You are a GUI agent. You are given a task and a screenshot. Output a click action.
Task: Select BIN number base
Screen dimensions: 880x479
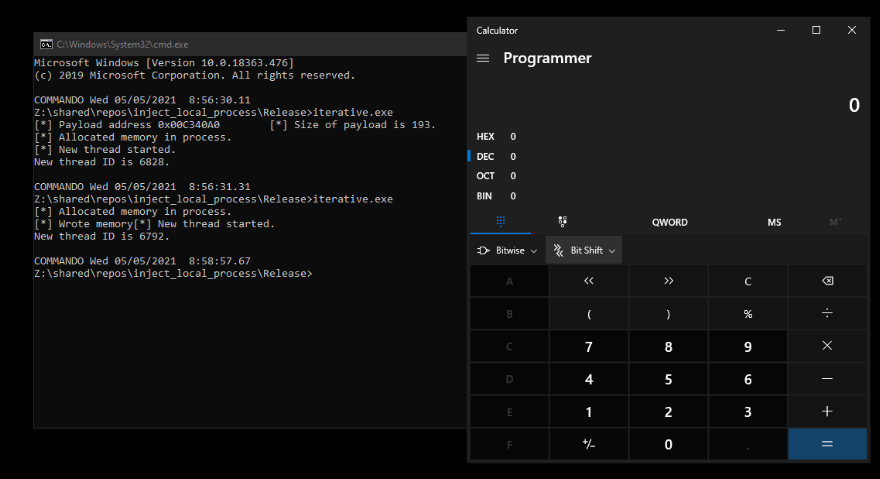pos(486,196)
